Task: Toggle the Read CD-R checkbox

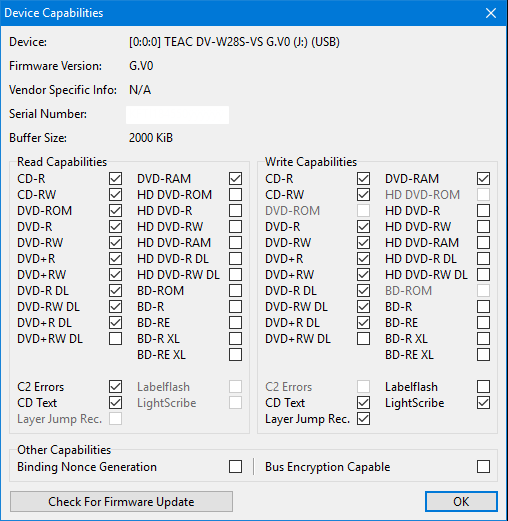Action: tap(115, 179)
